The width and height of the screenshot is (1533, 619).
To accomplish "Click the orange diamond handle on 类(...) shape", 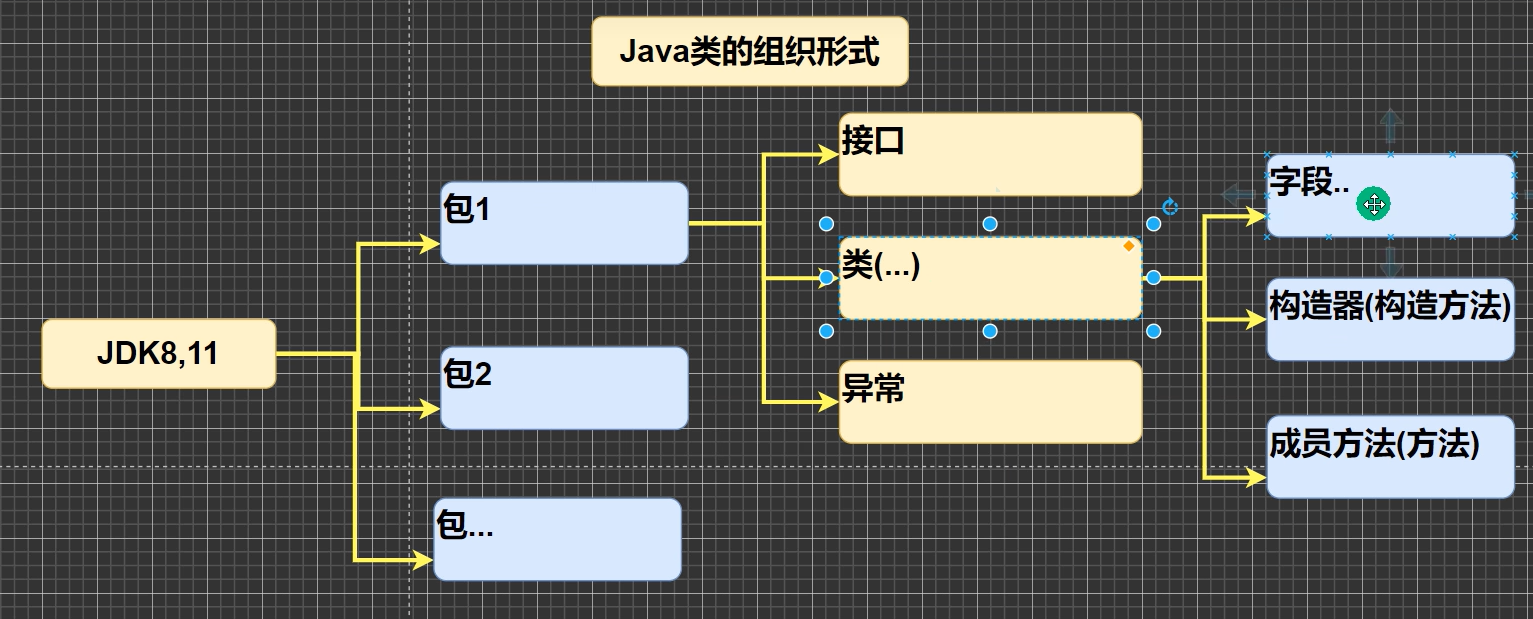I will point(1128,246).
